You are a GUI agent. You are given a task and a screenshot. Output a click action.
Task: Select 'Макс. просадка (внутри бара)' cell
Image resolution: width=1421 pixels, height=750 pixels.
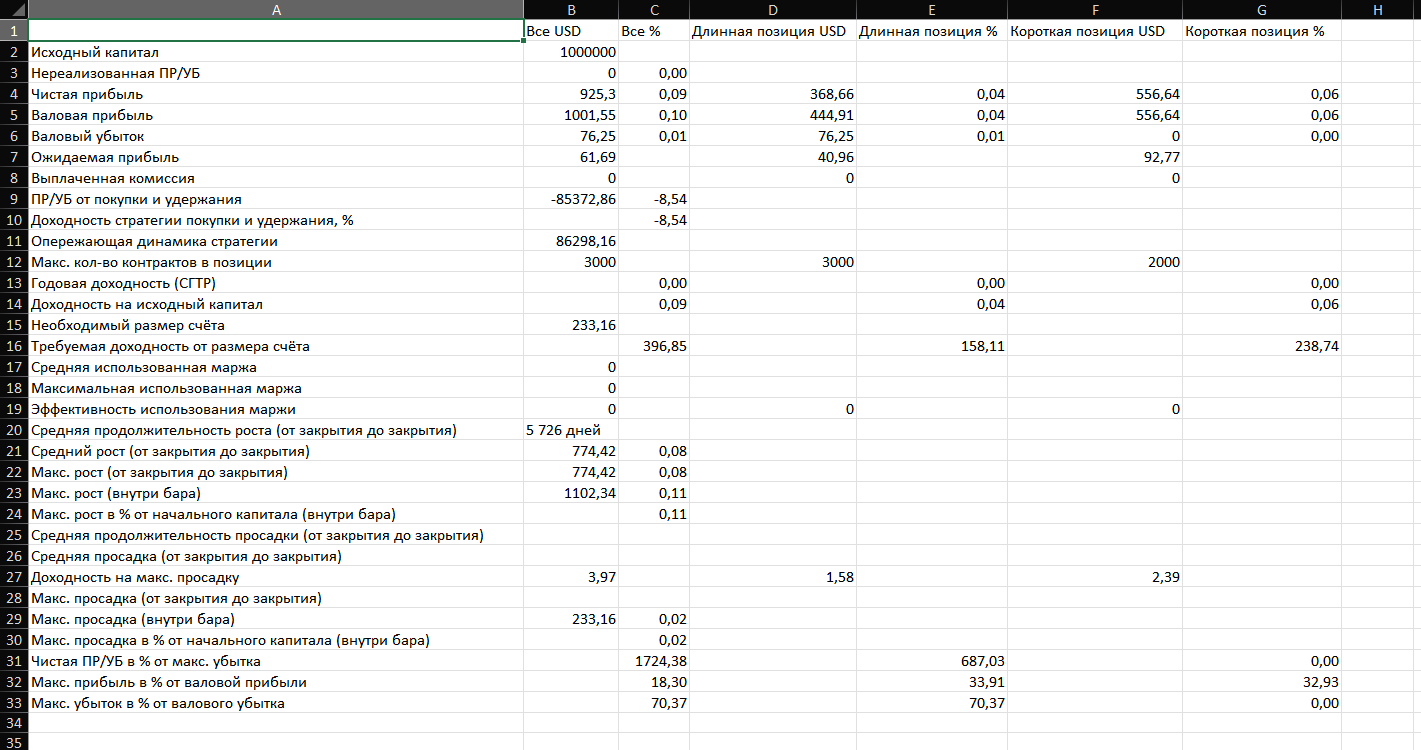[x=276, y=619]
